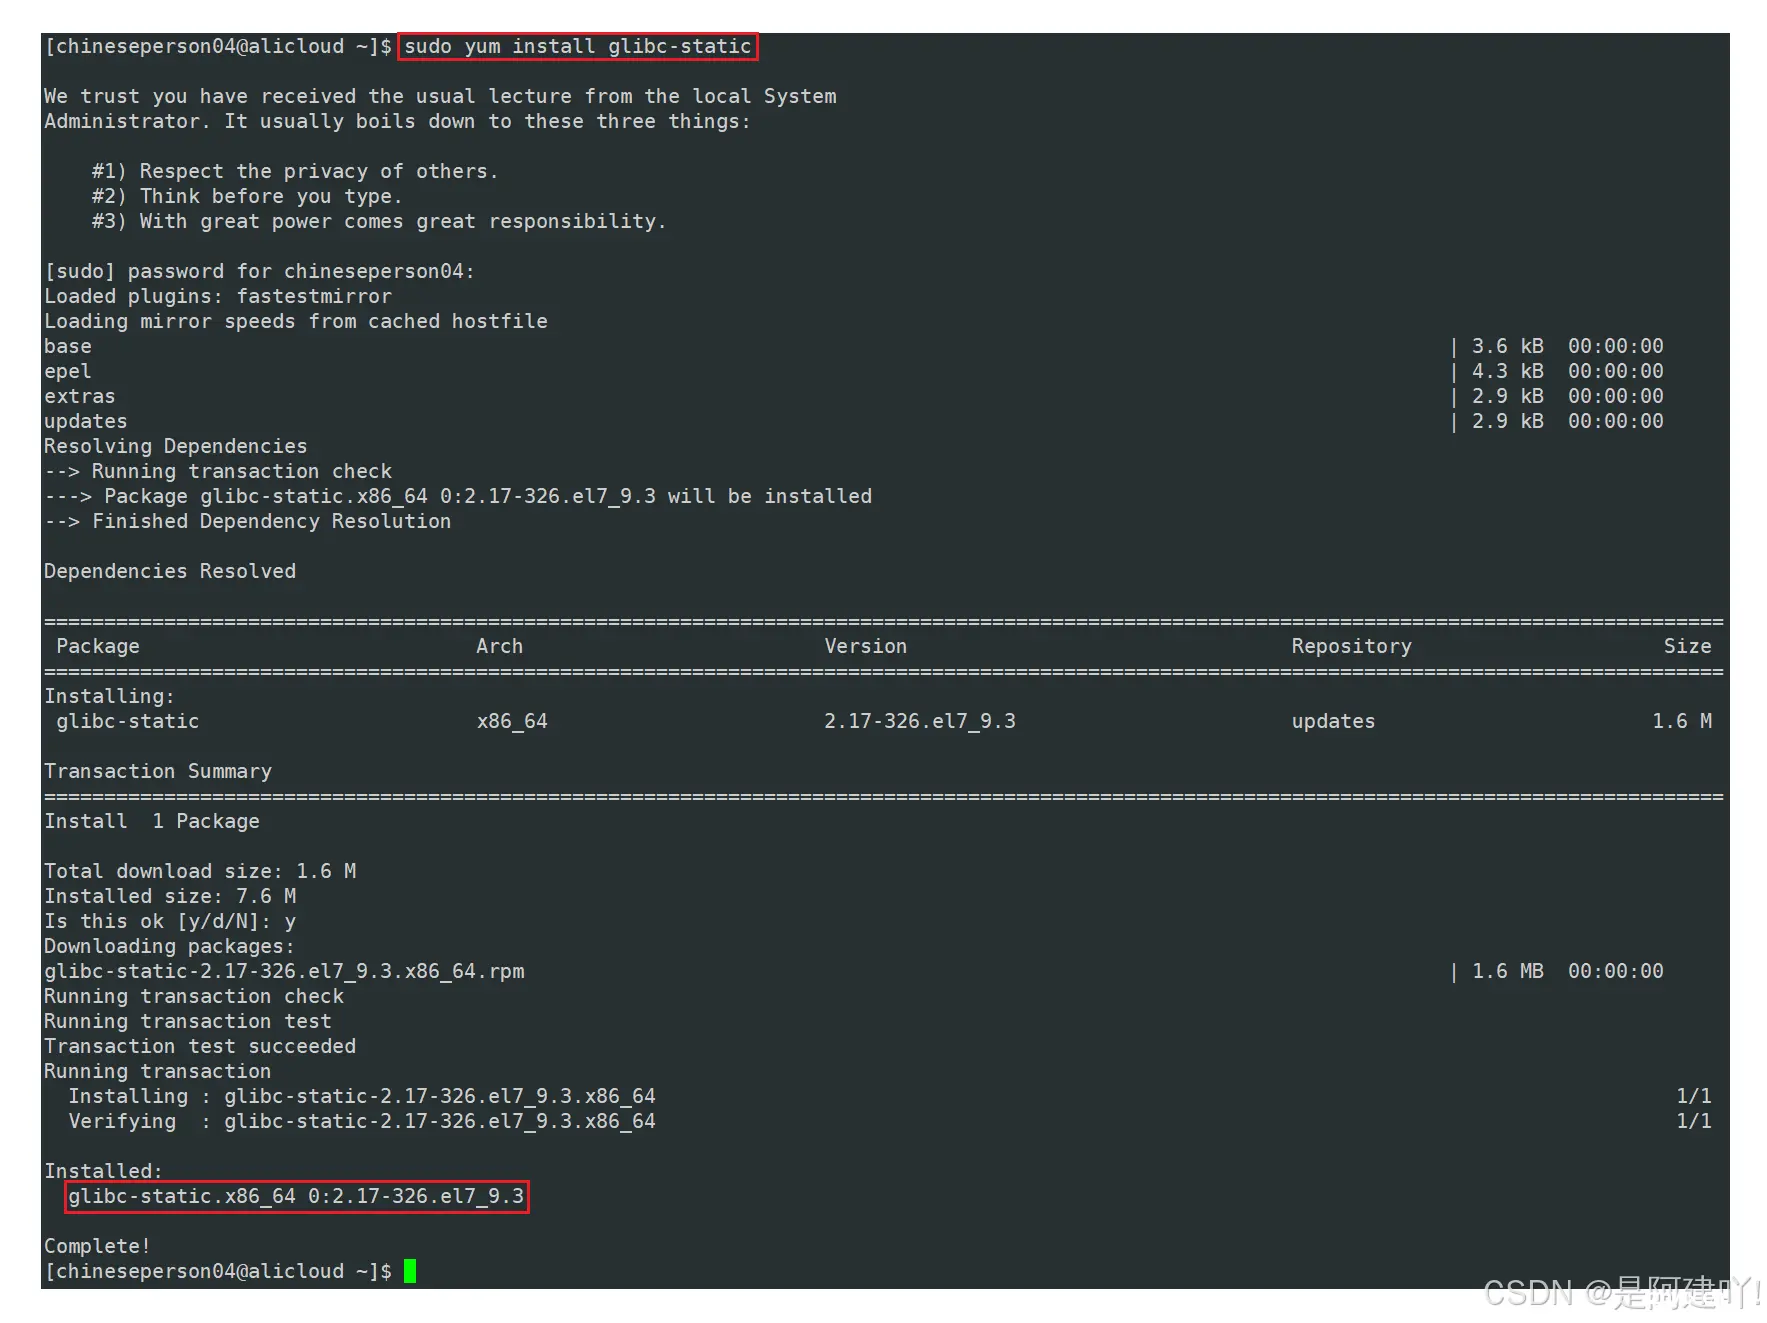The image size is (1767, 1323).
Task: Click 'Transaction test succeeded' line
Action: pyautogui.click(x=200, y=1046)
